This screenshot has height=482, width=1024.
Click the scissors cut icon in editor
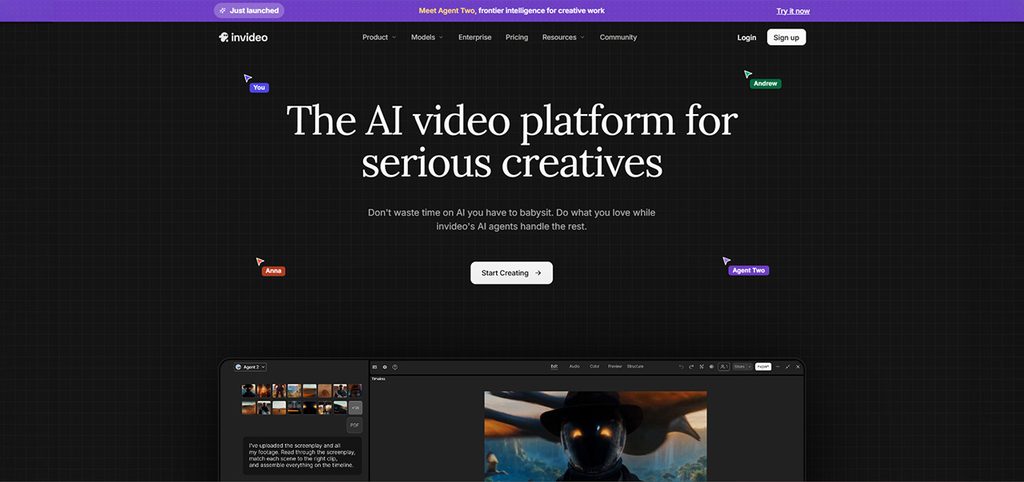701,367
